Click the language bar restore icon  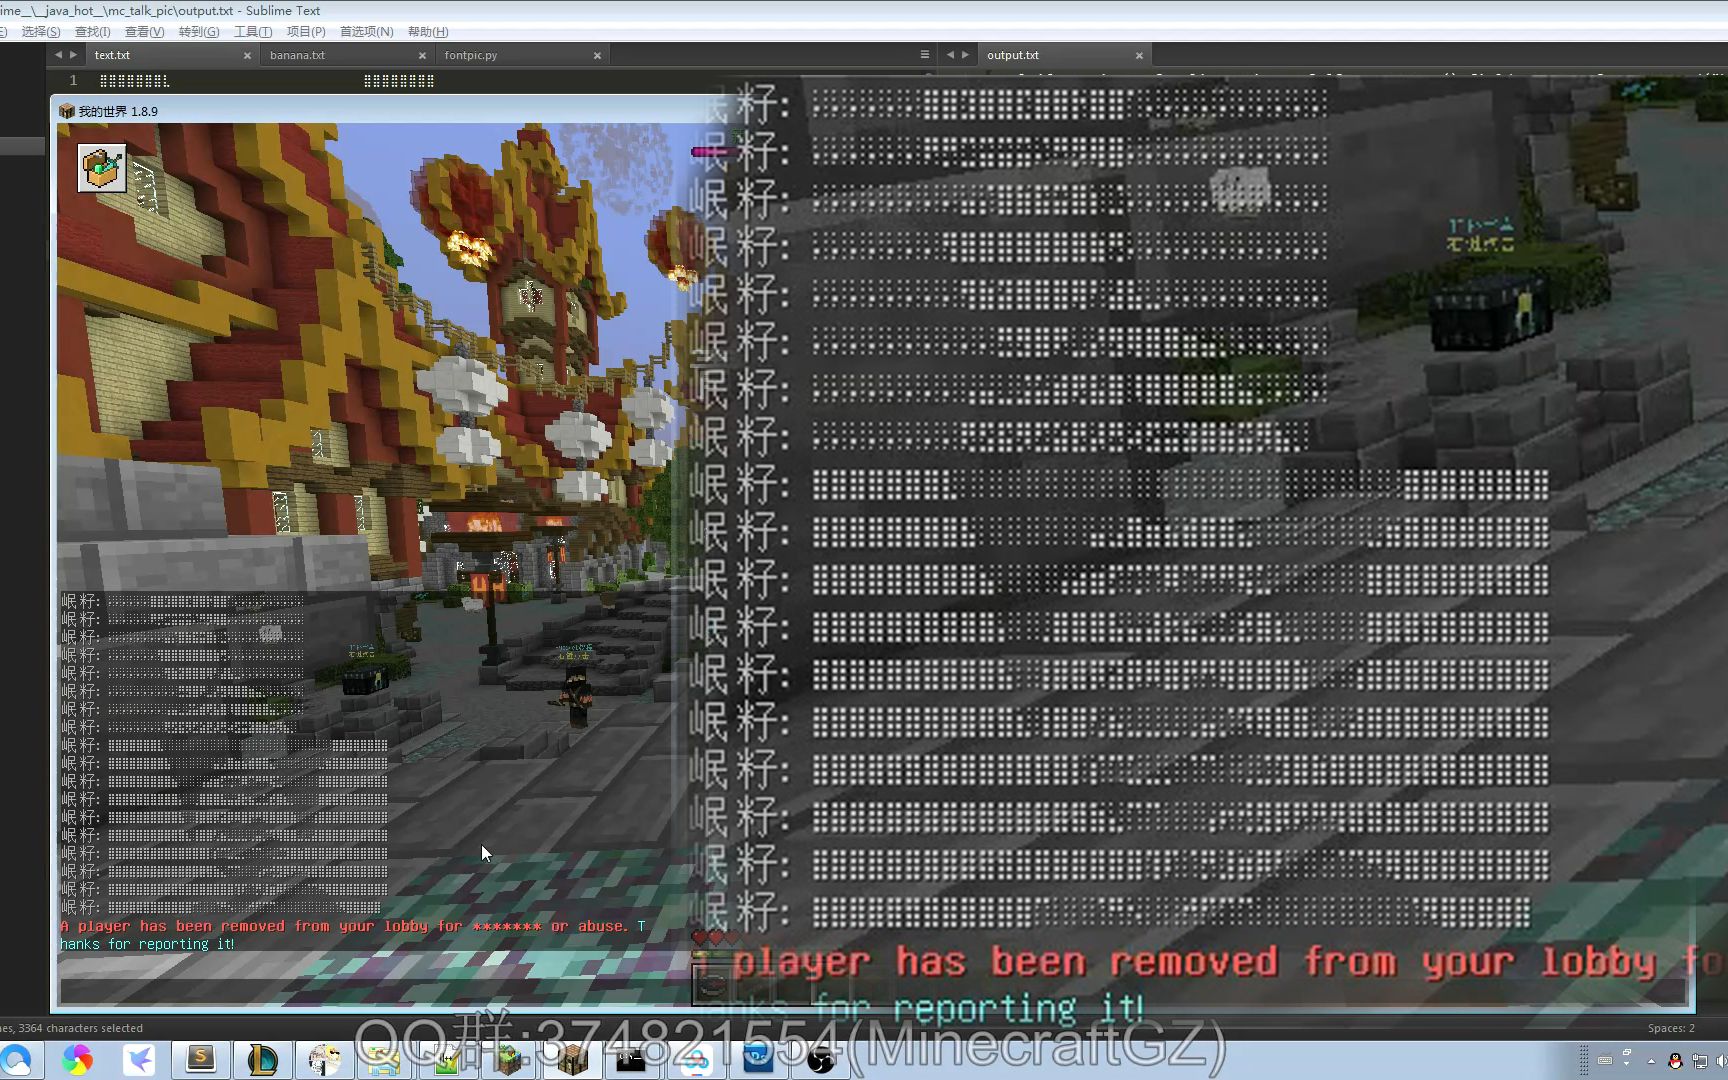(1628, 1053)
